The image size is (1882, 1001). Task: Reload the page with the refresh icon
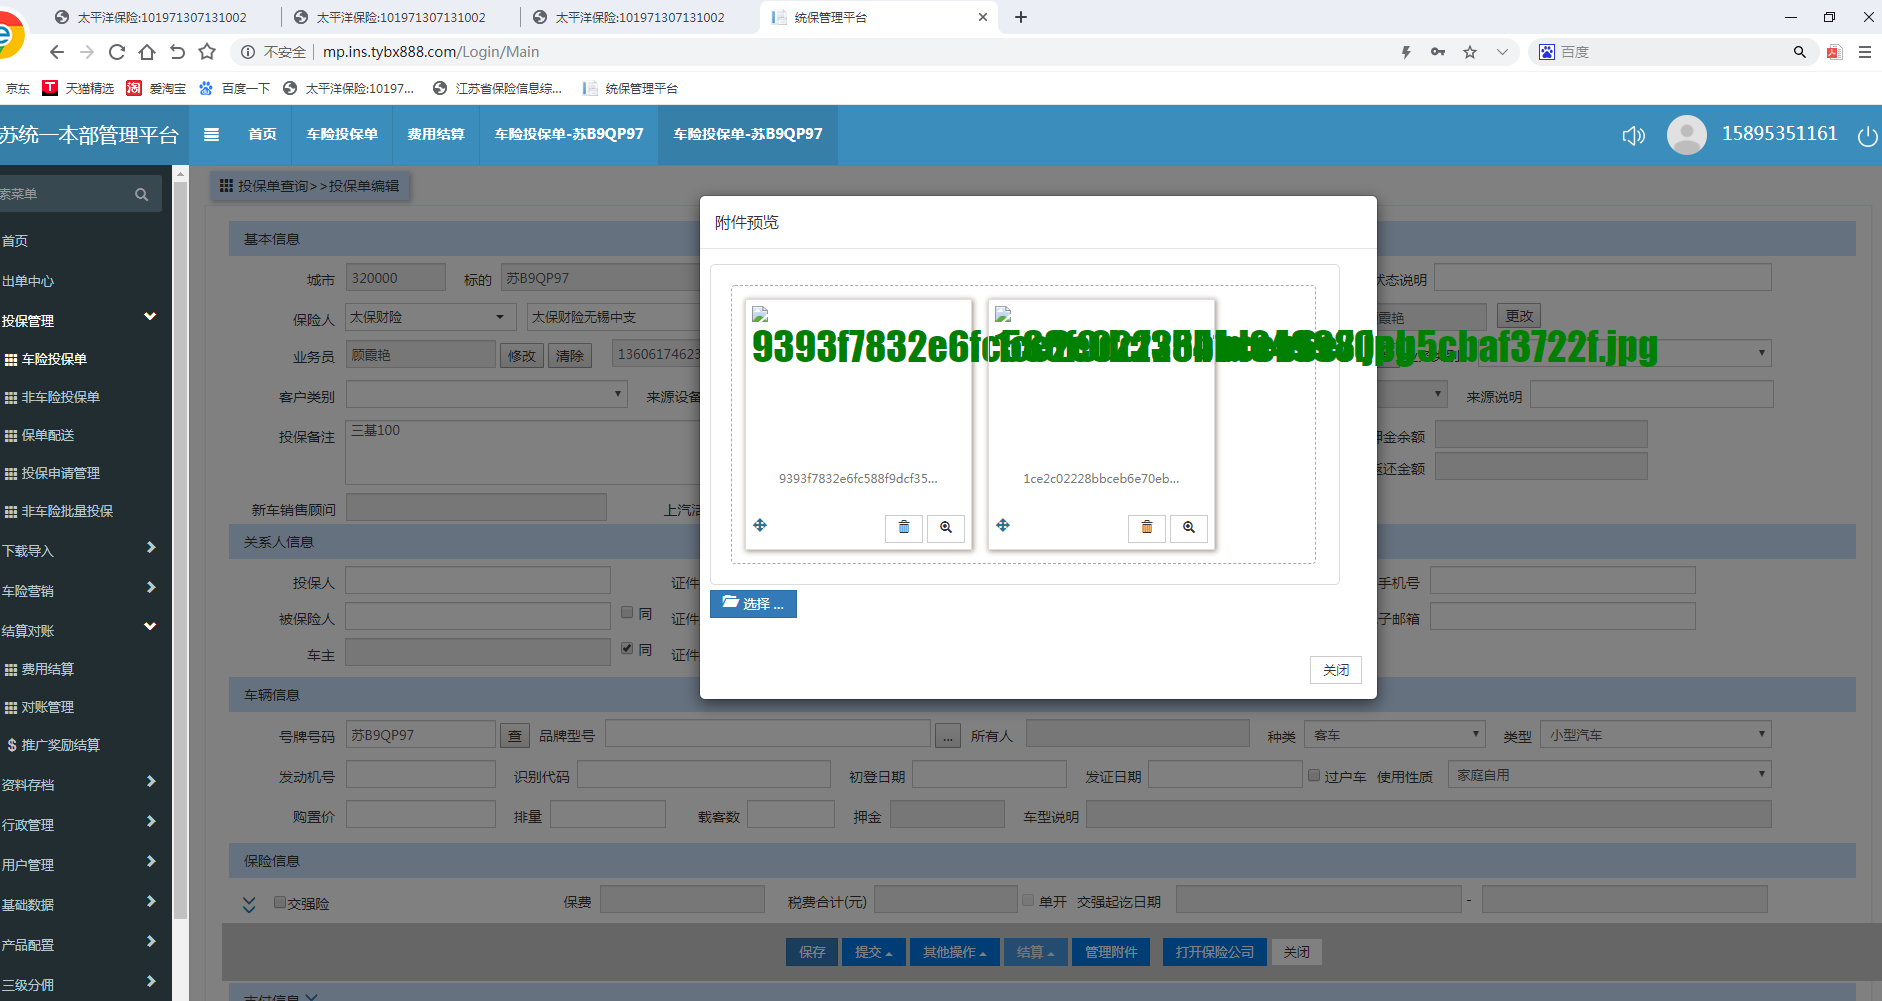[x=117, y=52]
